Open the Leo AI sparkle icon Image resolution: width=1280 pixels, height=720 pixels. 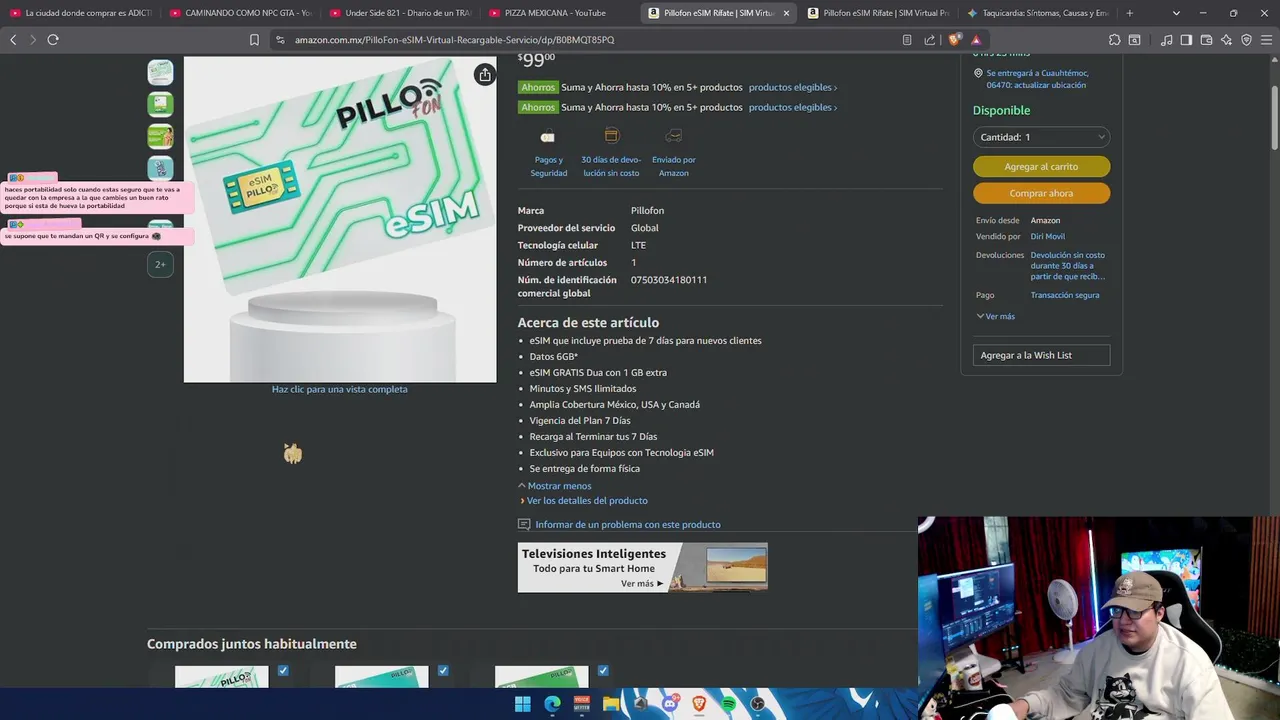(1226, 40)
